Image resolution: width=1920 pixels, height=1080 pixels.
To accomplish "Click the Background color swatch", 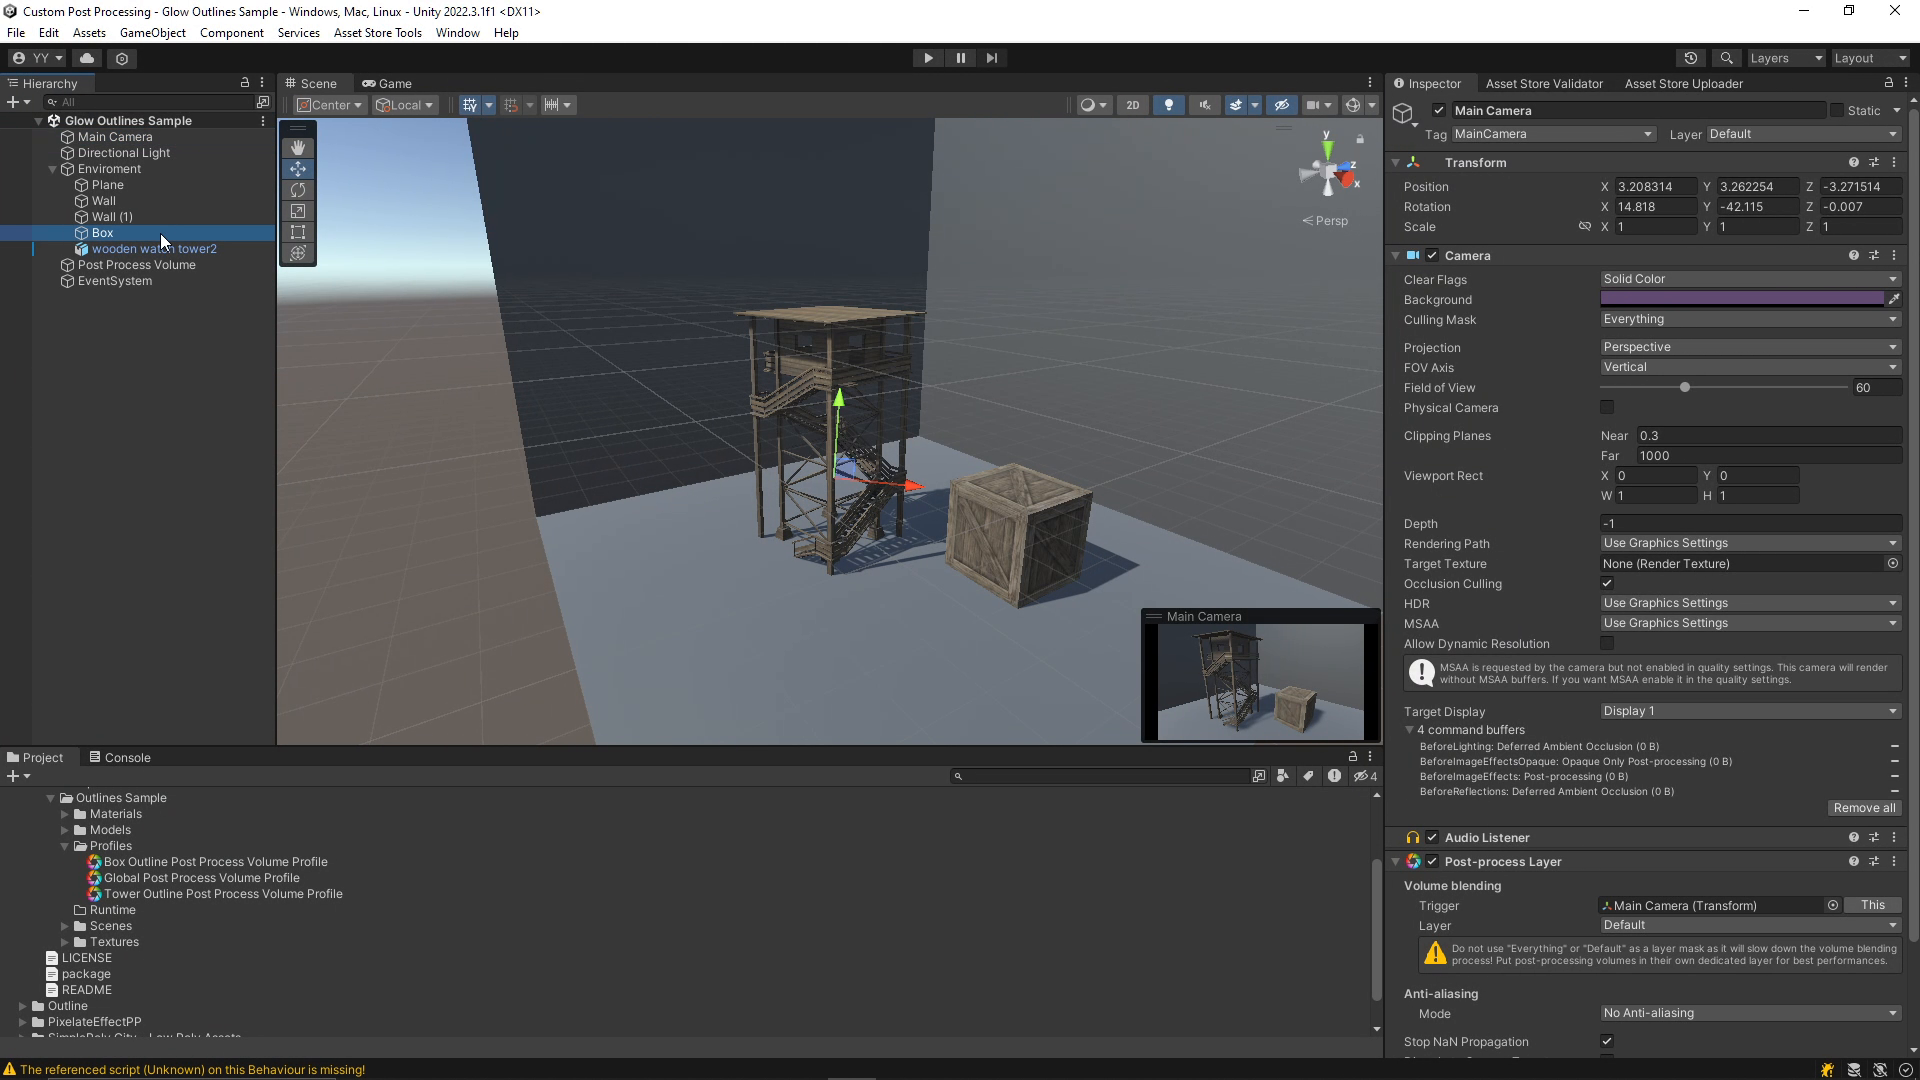I will coord(1742,299).
